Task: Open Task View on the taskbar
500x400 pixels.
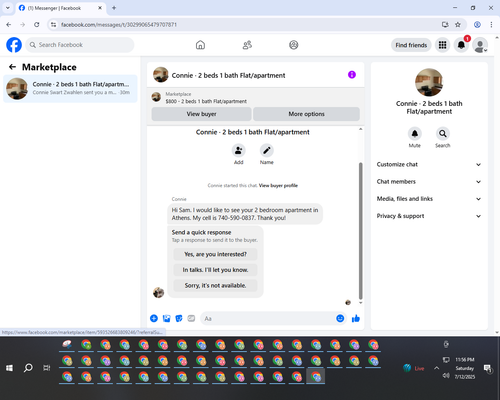Action: pyautogui.click(x=47, y=368)
